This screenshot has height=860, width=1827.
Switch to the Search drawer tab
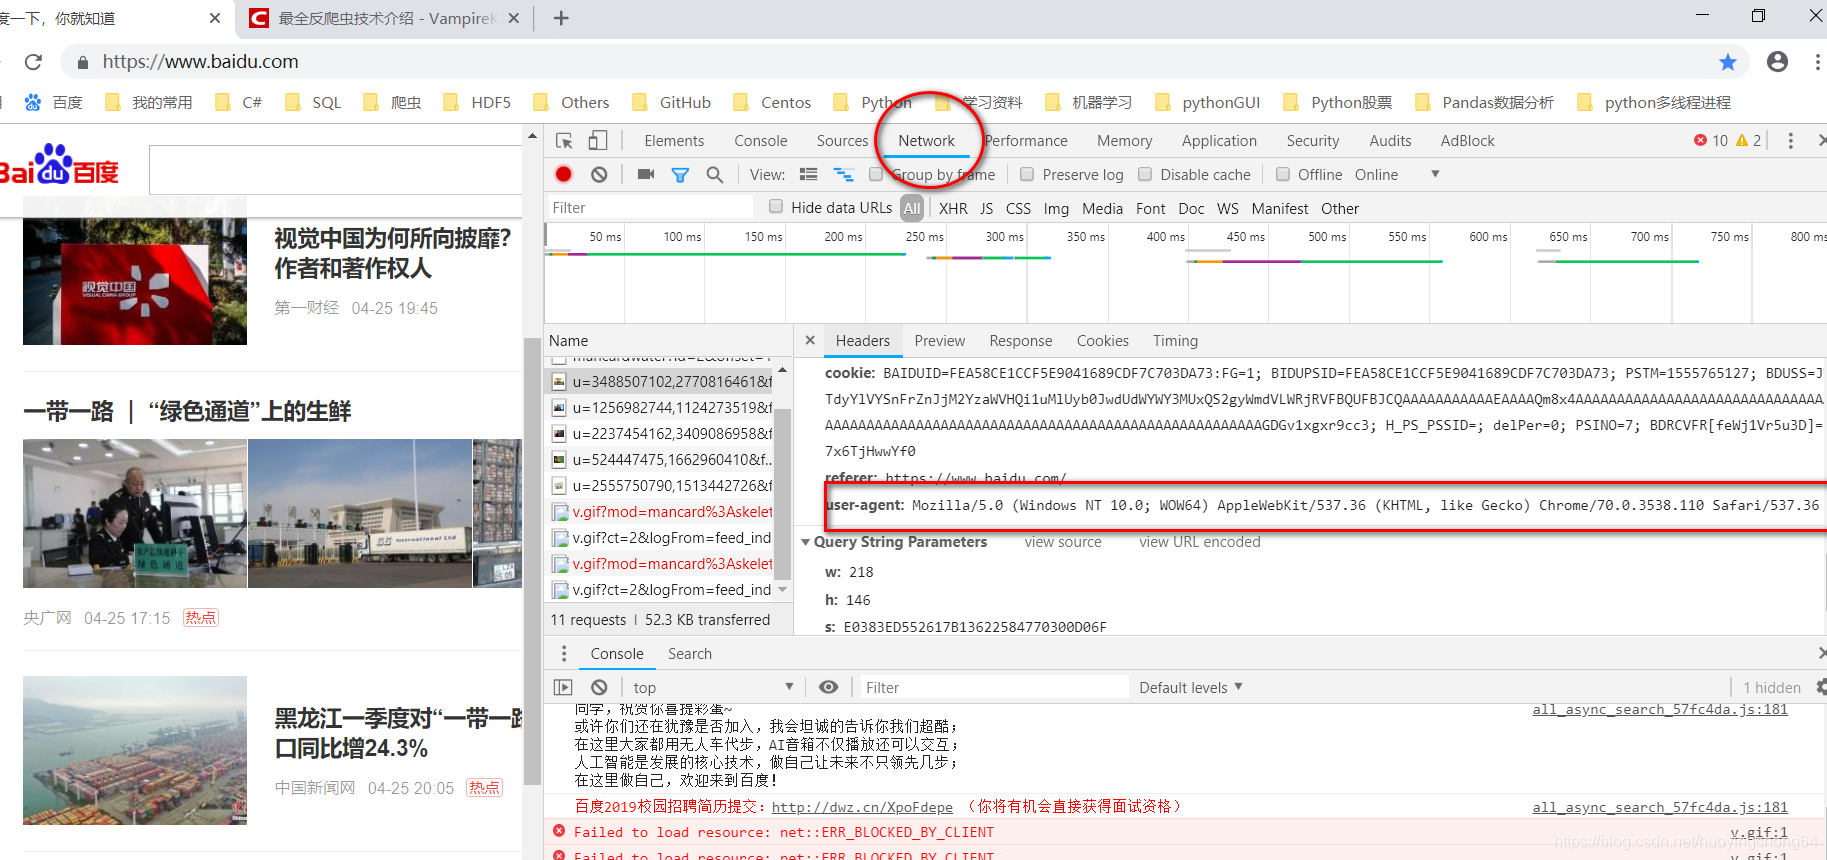689,653
